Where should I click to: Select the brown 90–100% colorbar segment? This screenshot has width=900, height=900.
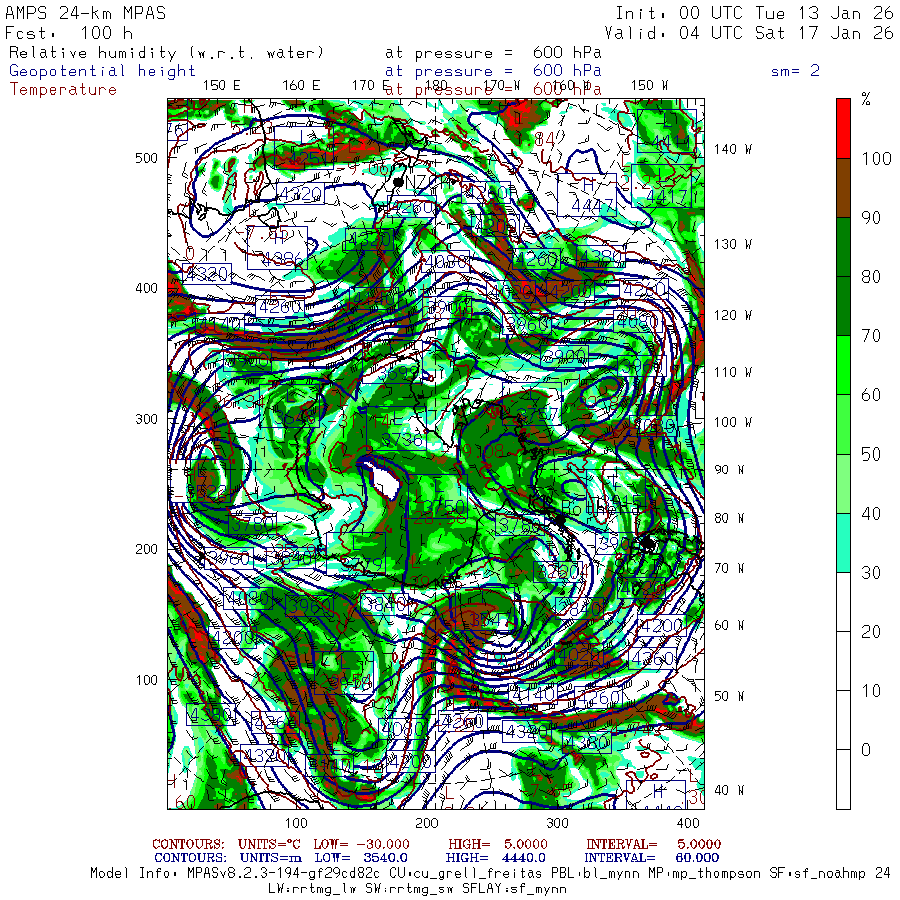(845, 187)
